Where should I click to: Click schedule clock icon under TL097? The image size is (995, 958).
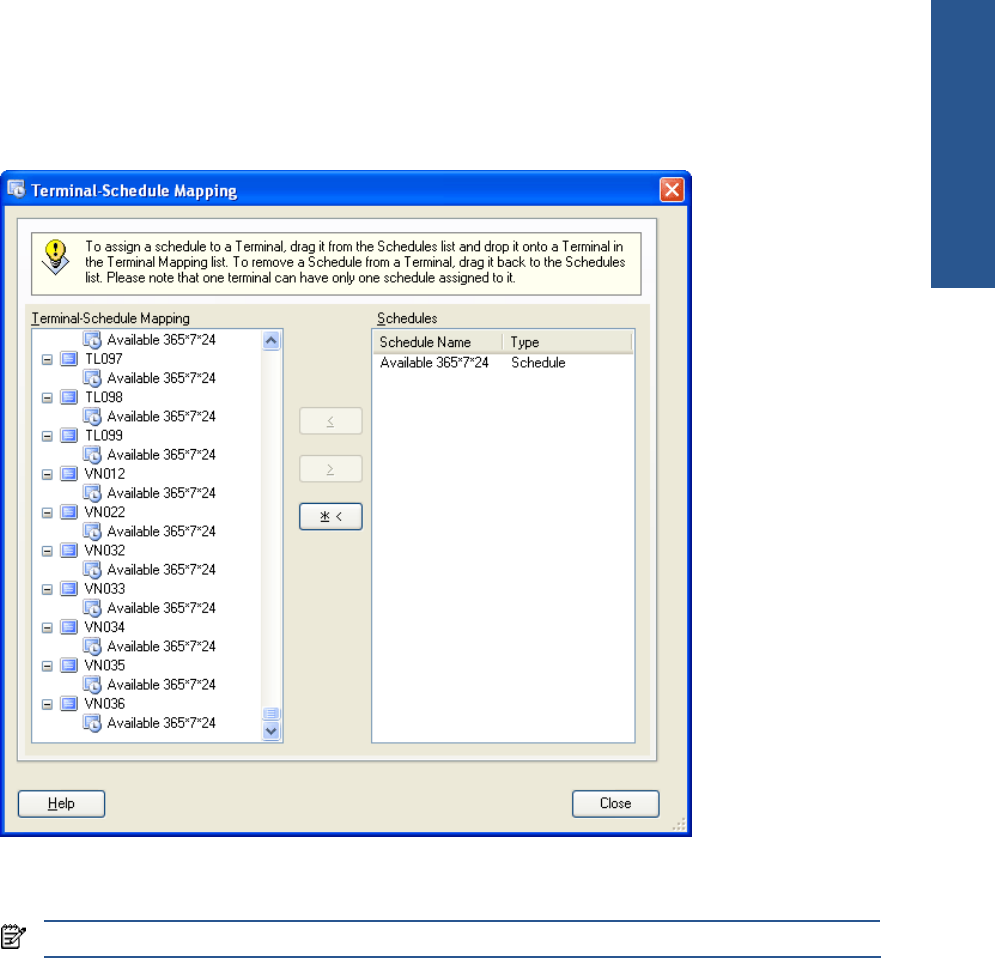(93, 378)
